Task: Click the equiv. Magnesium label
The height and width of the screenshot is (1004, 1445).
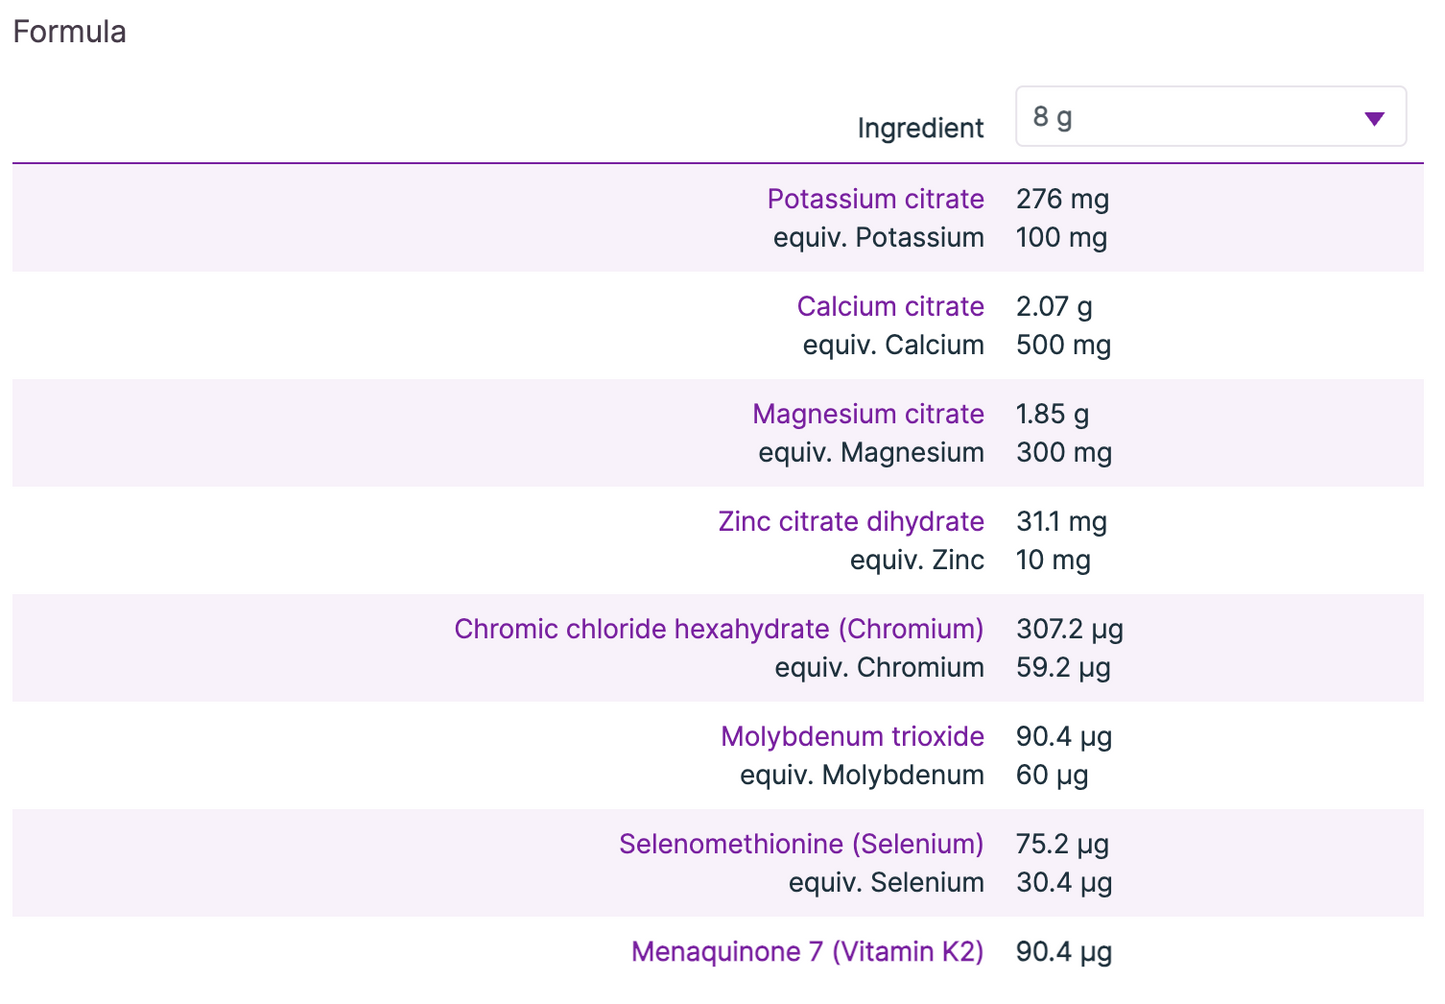Action: click(x=871, y=452)
